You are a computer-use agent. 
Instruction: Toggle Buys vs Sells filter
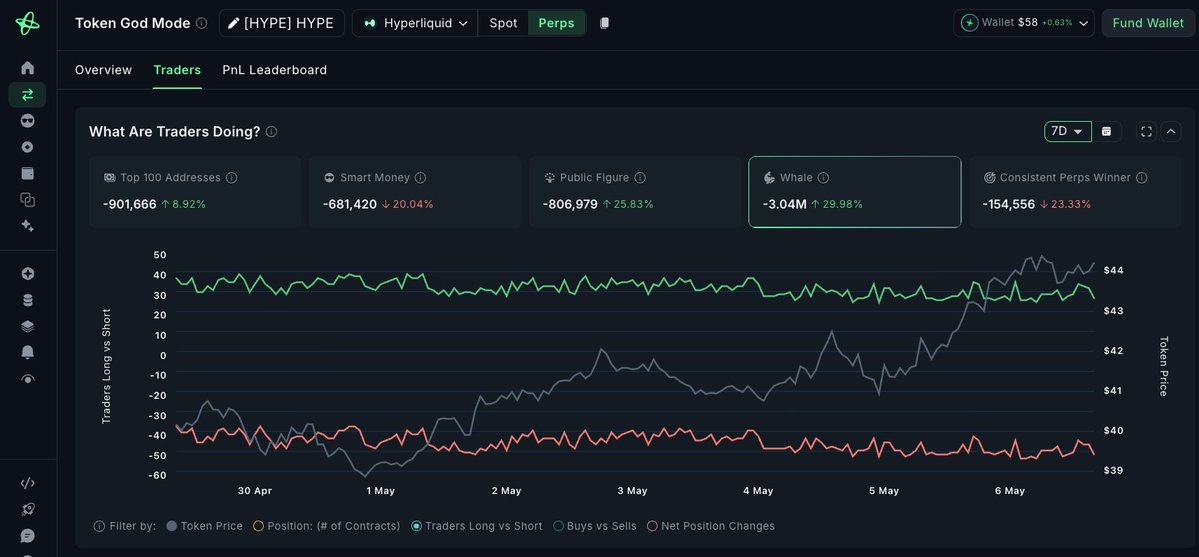pos(595,526)
